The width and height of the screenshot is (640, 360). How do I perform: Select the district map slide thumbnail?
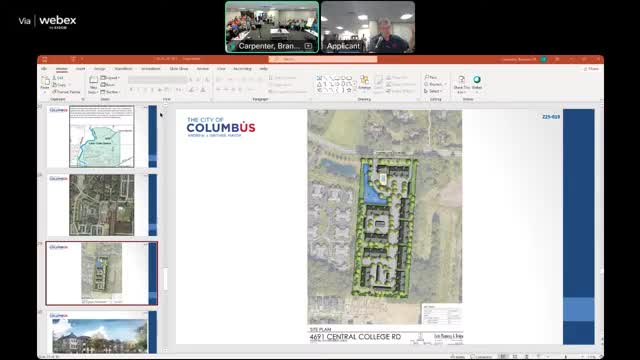102,136
